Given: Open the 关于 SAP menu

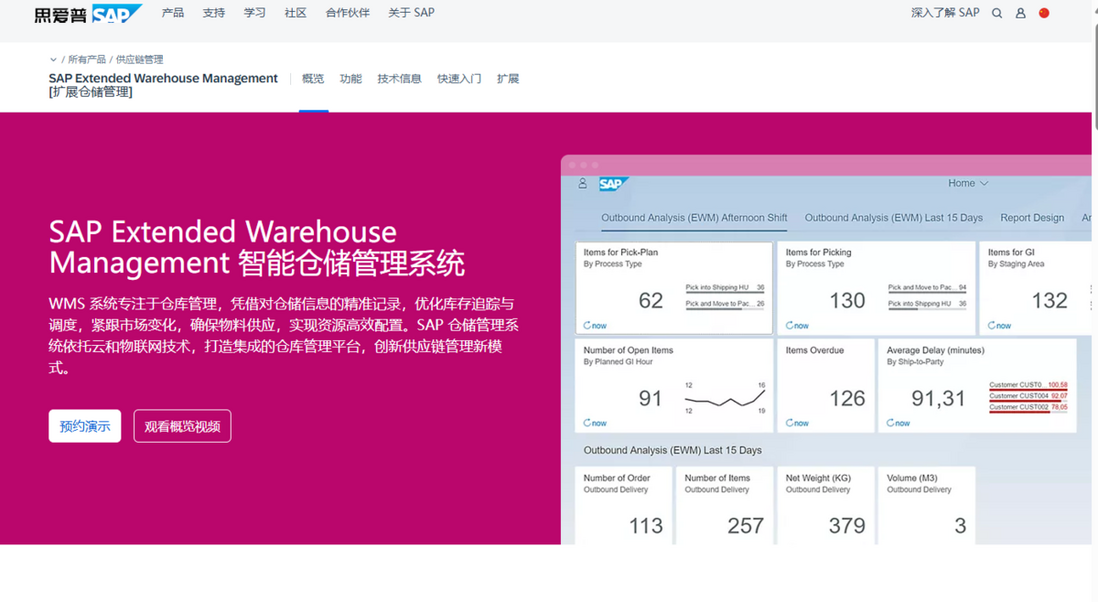Looking at the screenshot, I should point(411,13).
